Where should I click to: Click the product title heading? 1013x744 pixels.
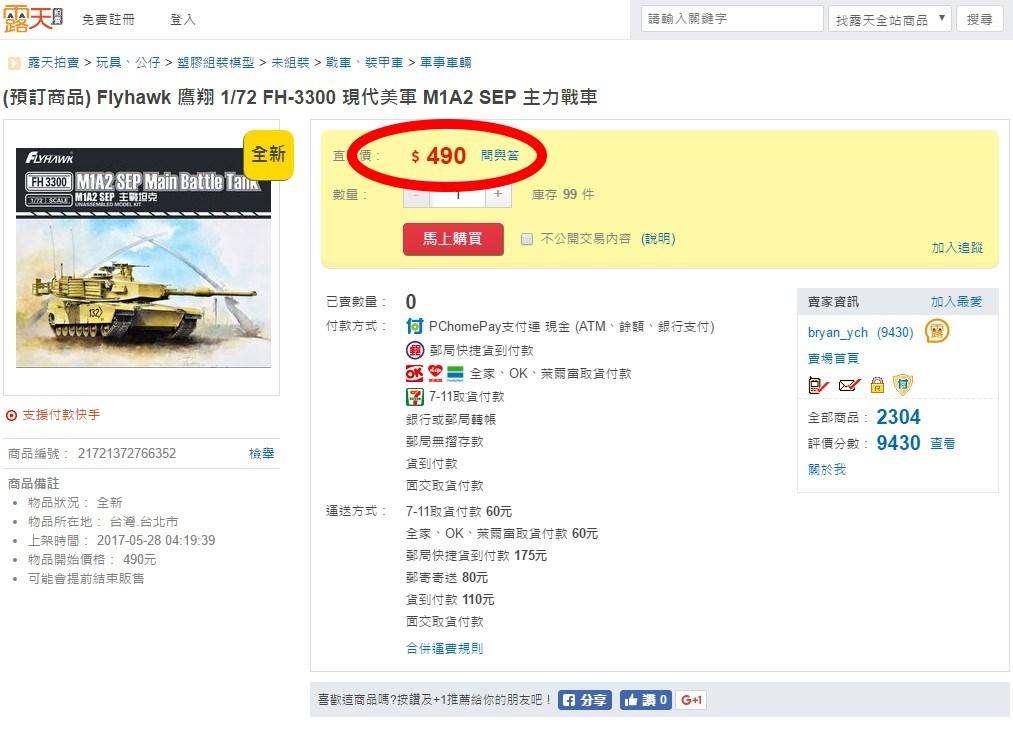[300, 98]
